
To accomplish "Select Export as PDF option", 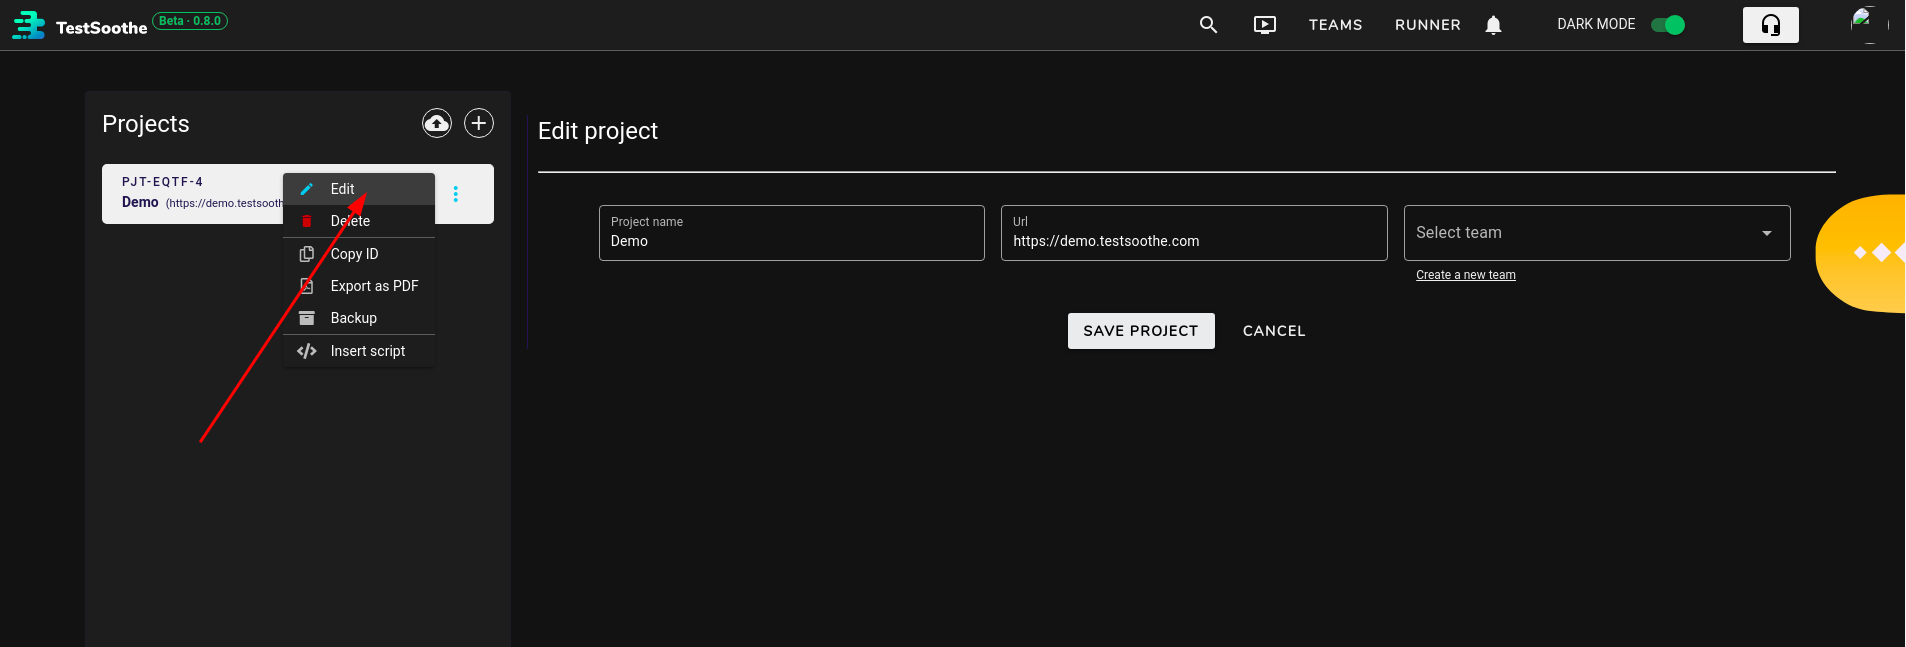I will [359, 286].
